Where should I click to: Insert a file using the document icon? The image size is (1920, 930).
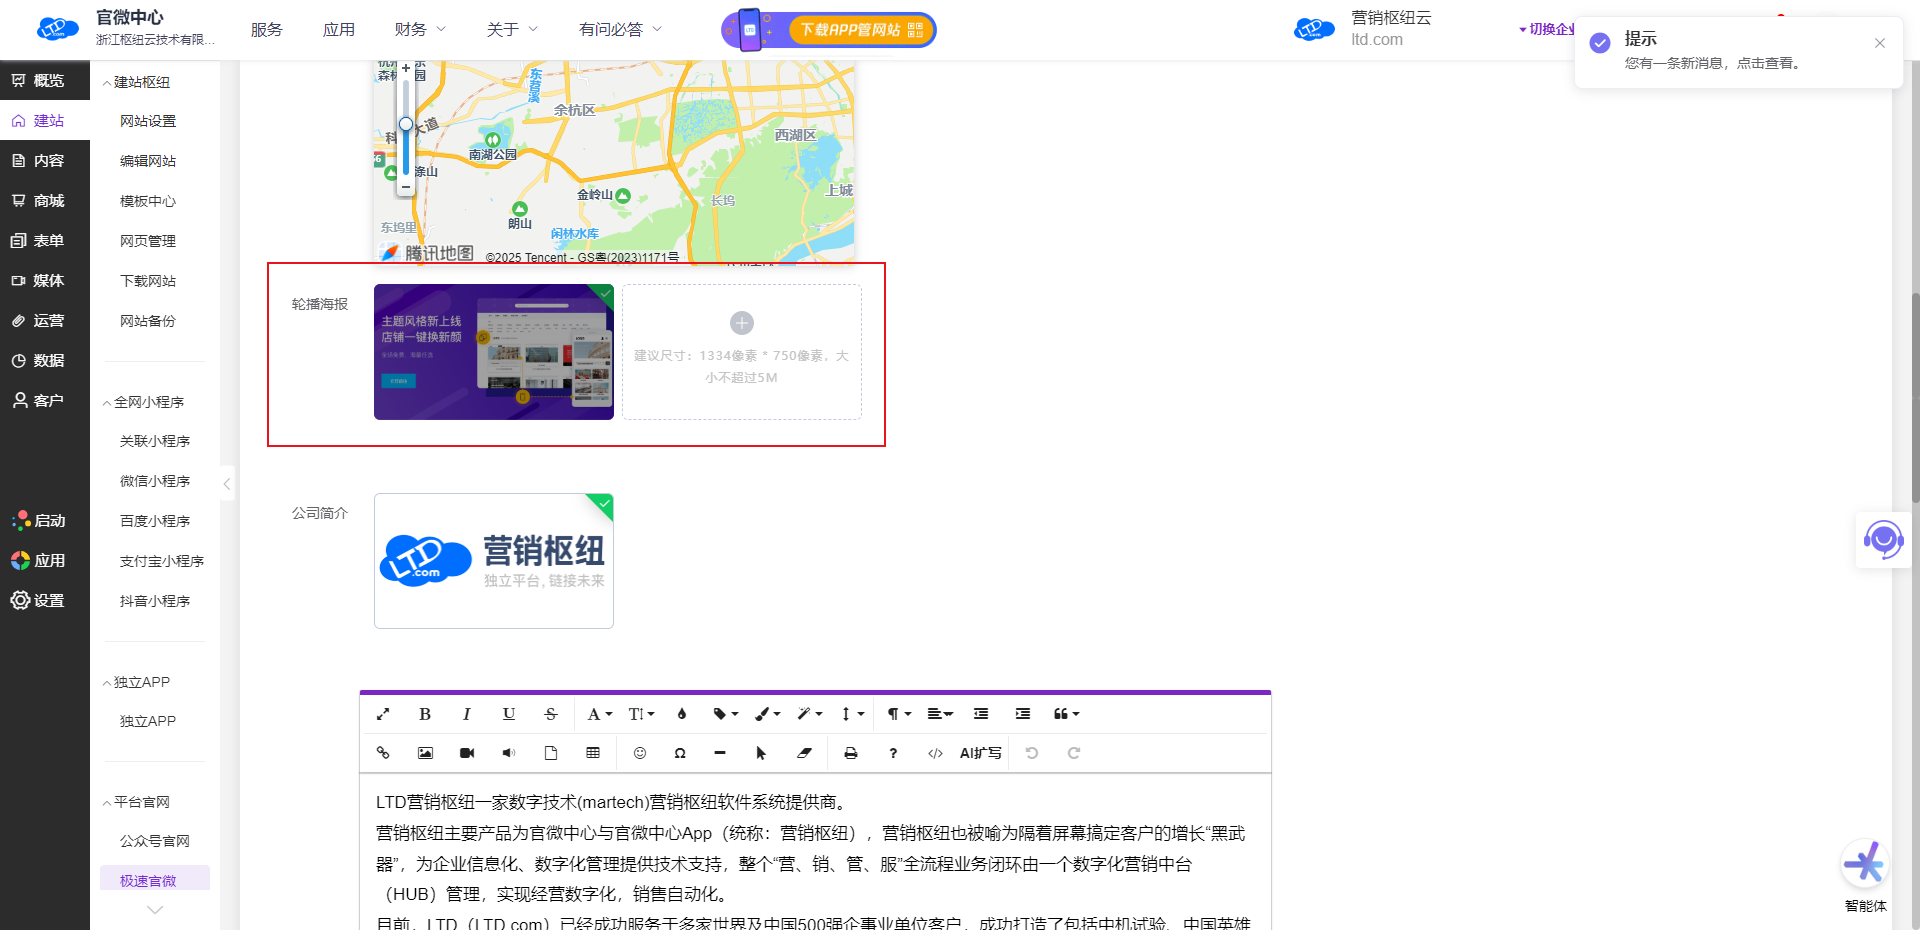(x=551, y=753)
